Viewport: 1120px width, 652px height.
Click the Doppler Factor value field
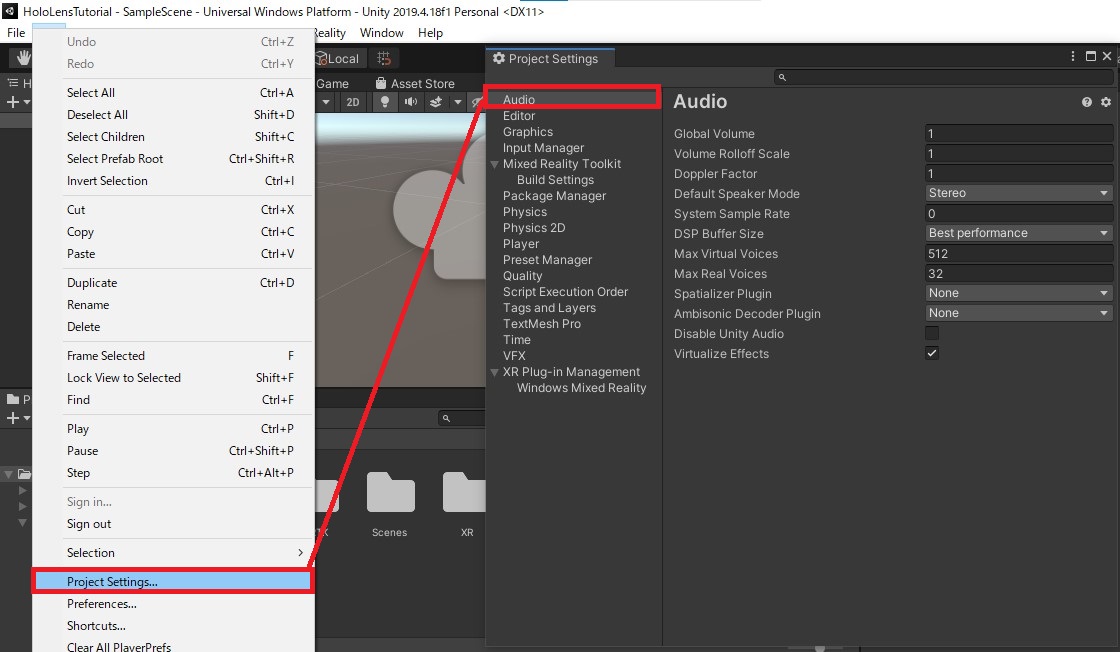click(1019, 174)
